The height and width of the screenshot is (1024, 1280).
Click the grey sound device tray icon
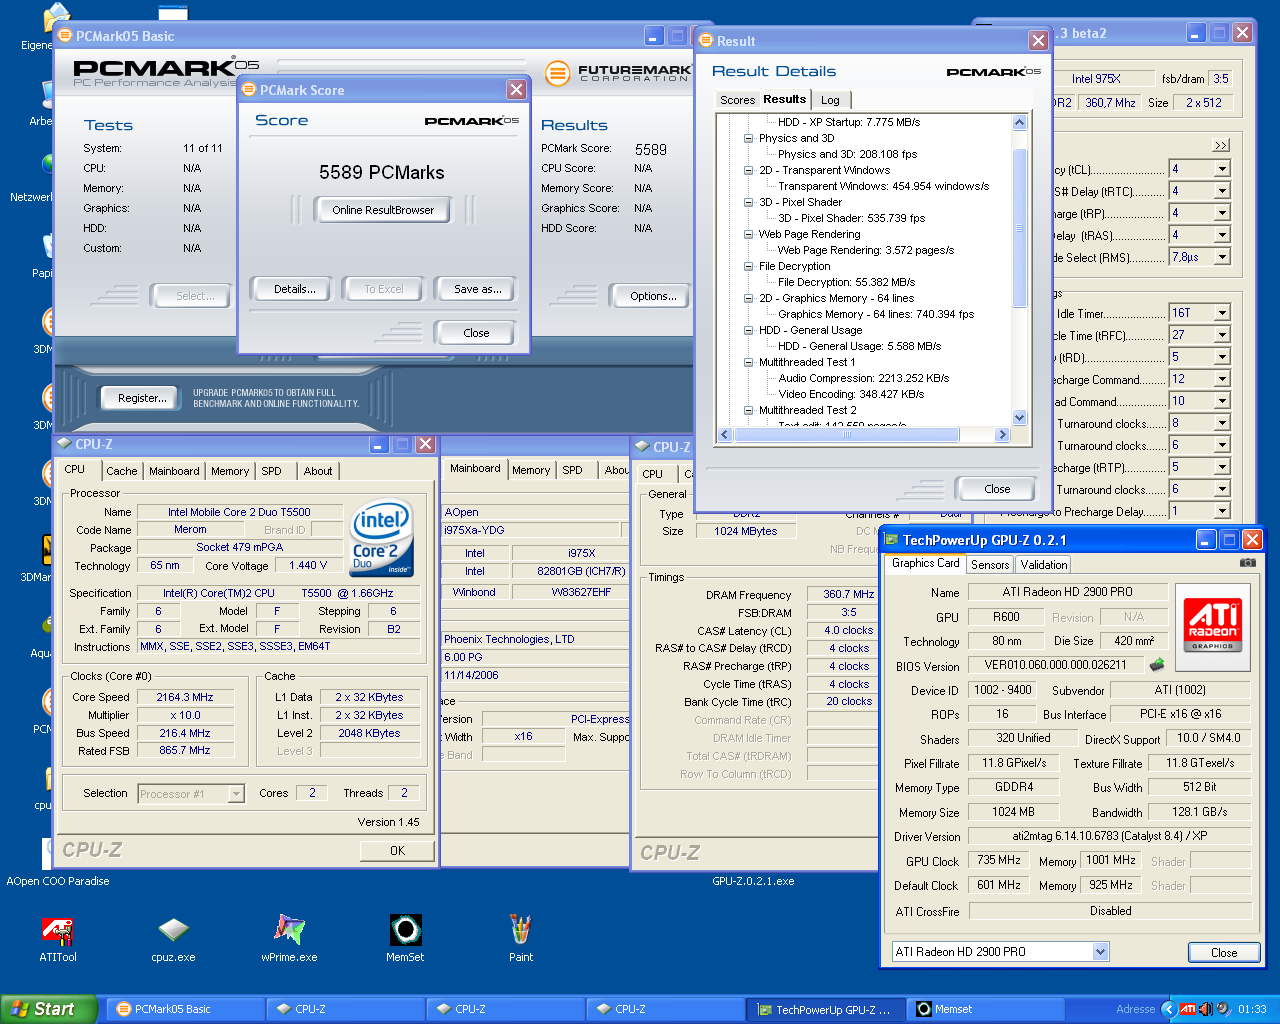click(1223, 1009)
